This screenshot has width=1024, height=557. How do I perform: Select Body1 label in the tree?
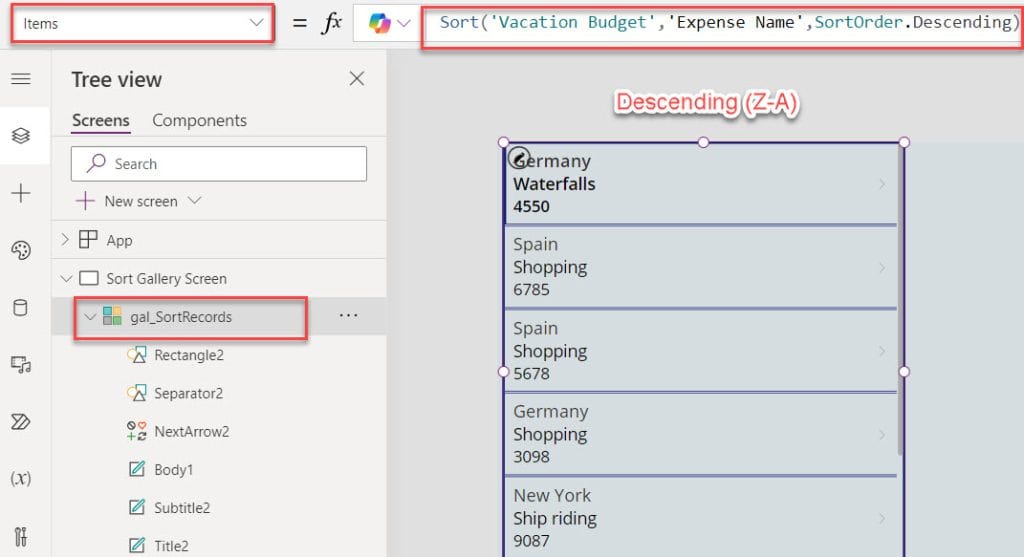(x=173, y=469)
